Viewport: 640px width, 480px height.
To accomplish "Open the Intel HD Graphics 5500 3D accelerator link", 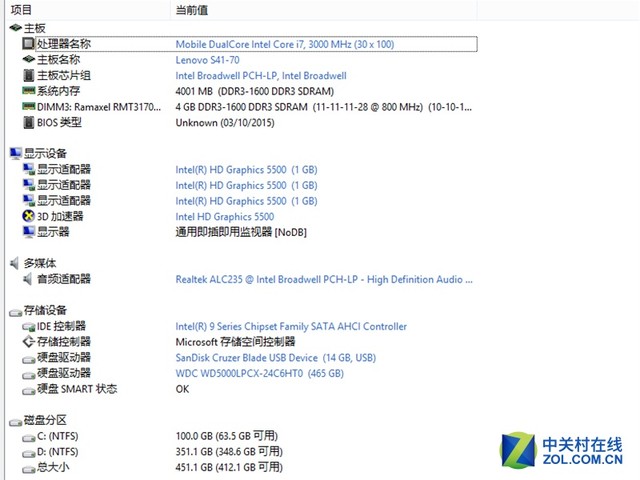I will pyautogui.click(x=224, y=216).
